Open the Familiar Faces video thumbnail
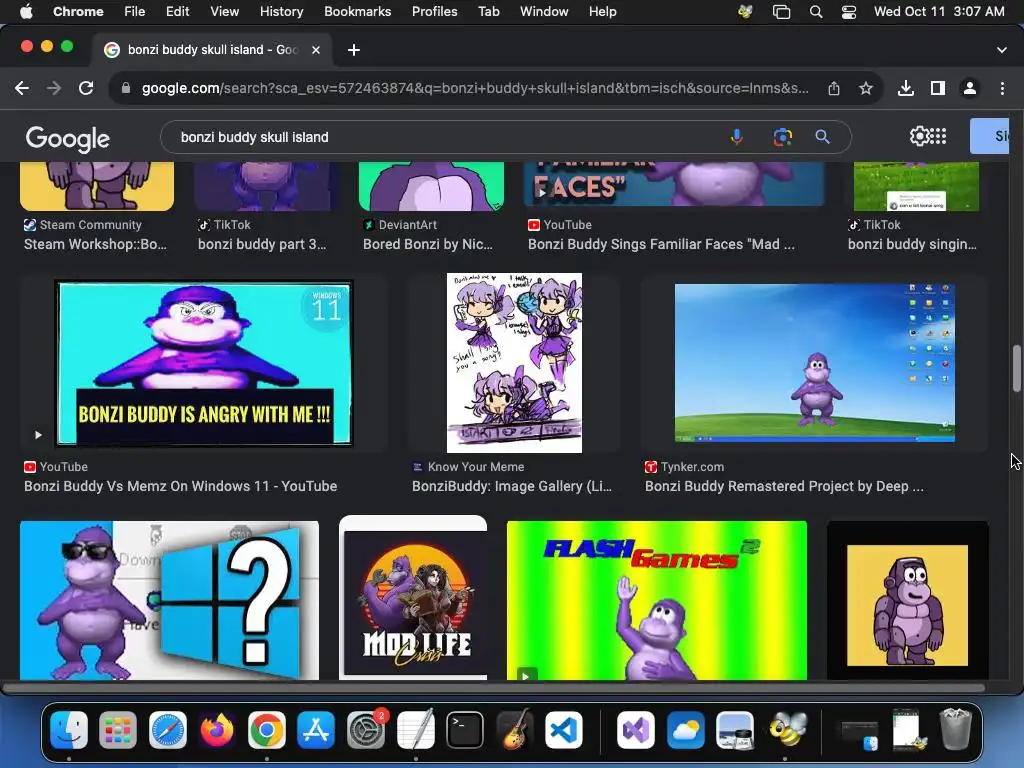This screenshot has width=1024, height=768. click(674, 184)
